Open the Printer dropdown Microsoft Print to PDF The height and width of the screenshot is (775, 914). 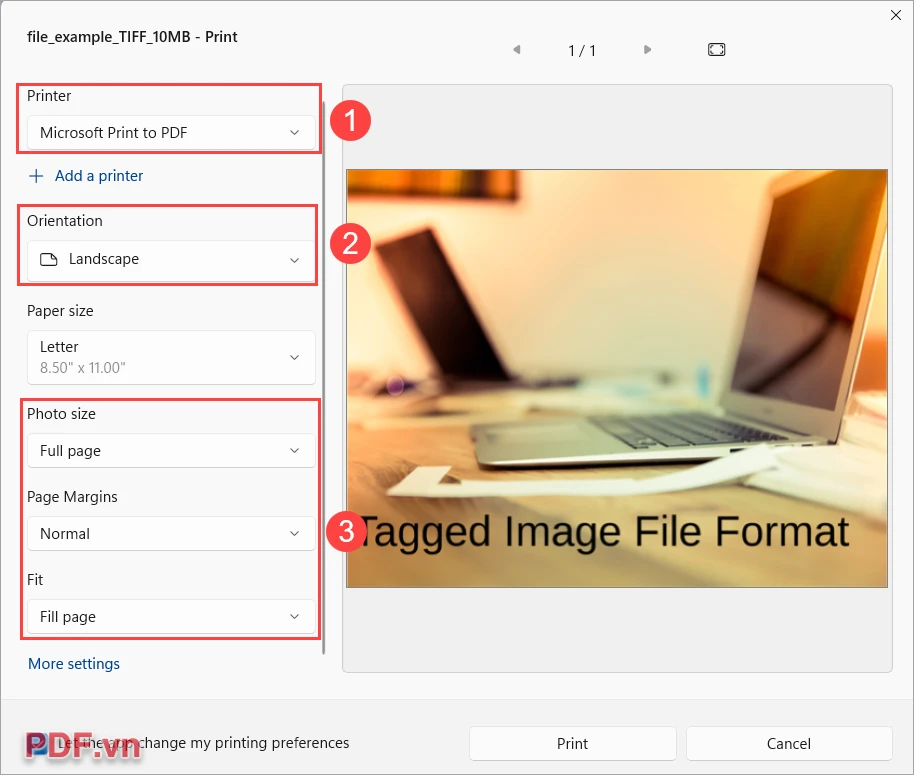(x=171, y=133)
